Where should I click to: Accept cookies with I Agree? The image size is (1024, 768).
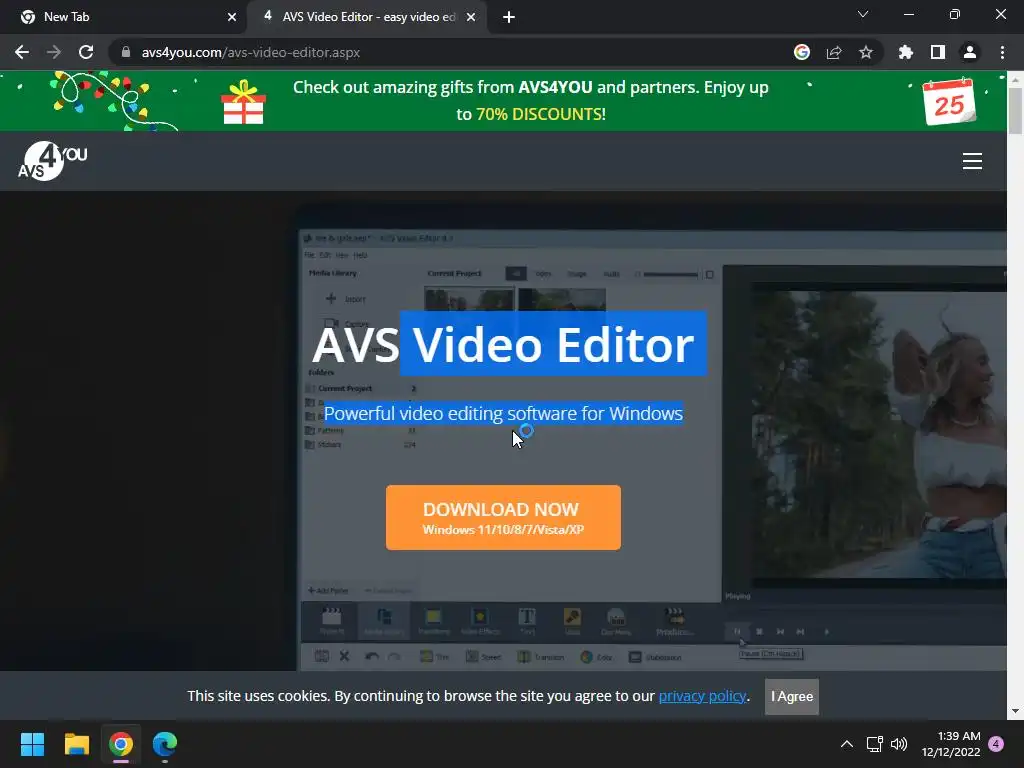(x=792, y=697)
